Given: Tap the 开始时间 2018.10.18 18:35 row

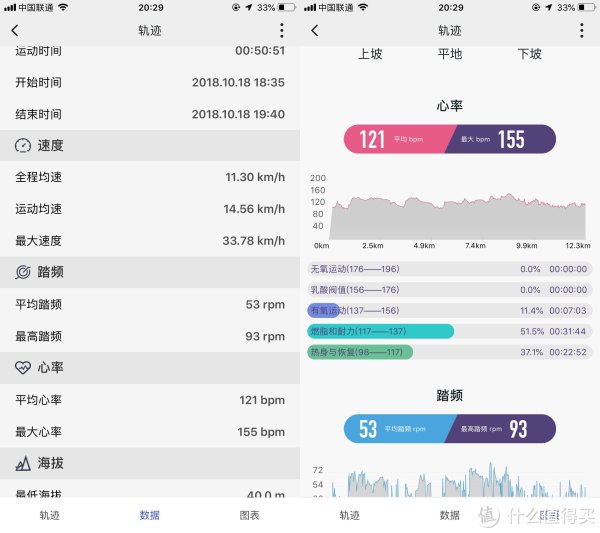Looking at the screenshot, I should (150, 82).
